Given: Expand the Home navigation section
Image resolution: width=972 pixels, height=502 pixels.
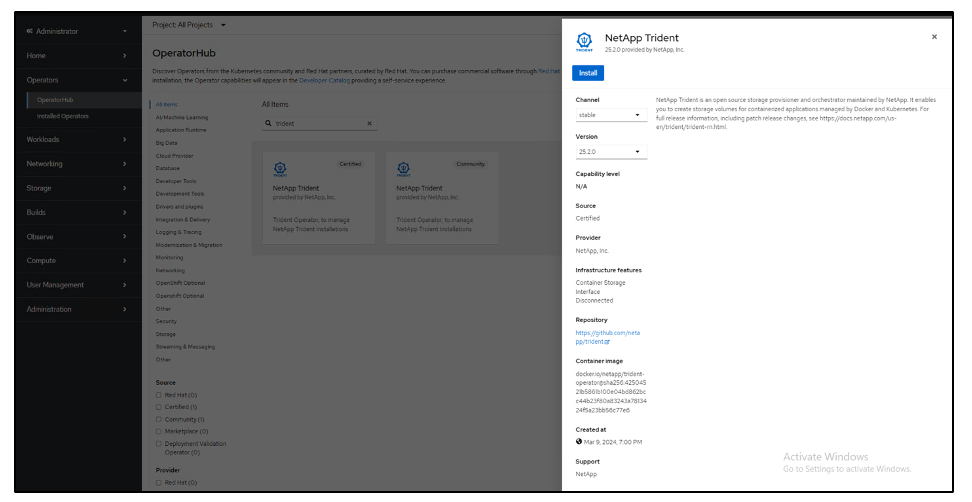Looking at the screenshot, I should [77, 56].
